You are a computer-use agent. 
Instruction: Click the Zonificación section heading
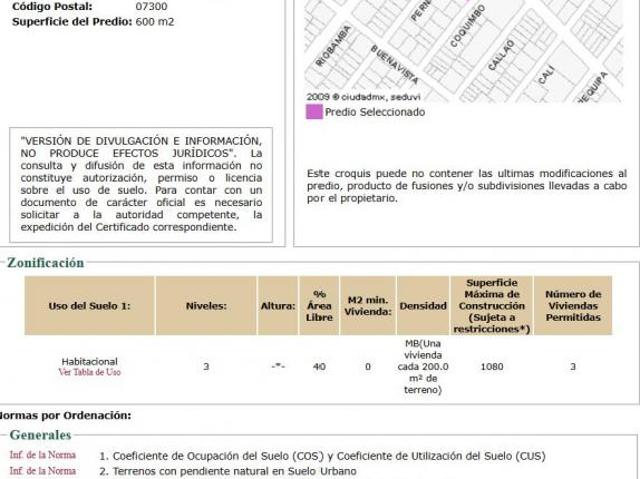point(45,263)
